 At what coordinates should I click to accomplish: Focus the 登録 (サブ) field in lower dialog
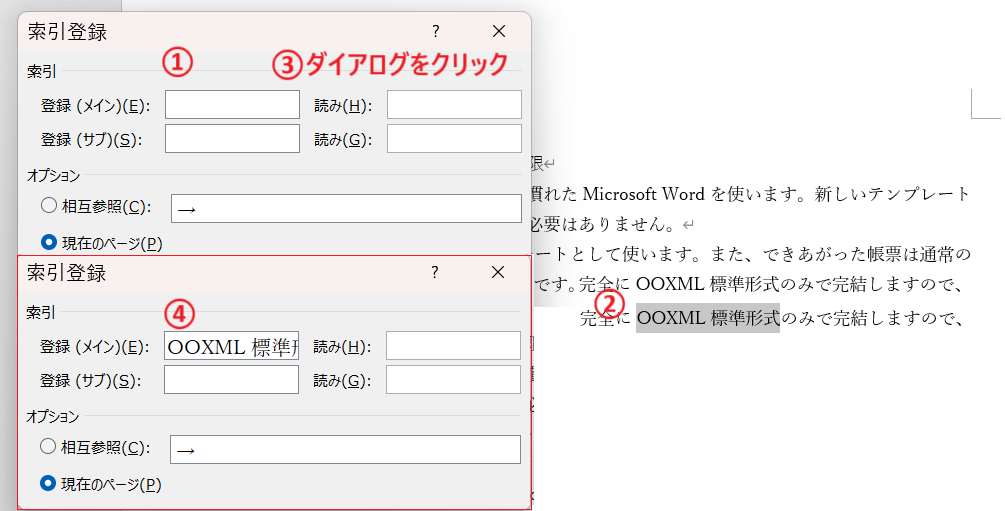tap(231, 380)
